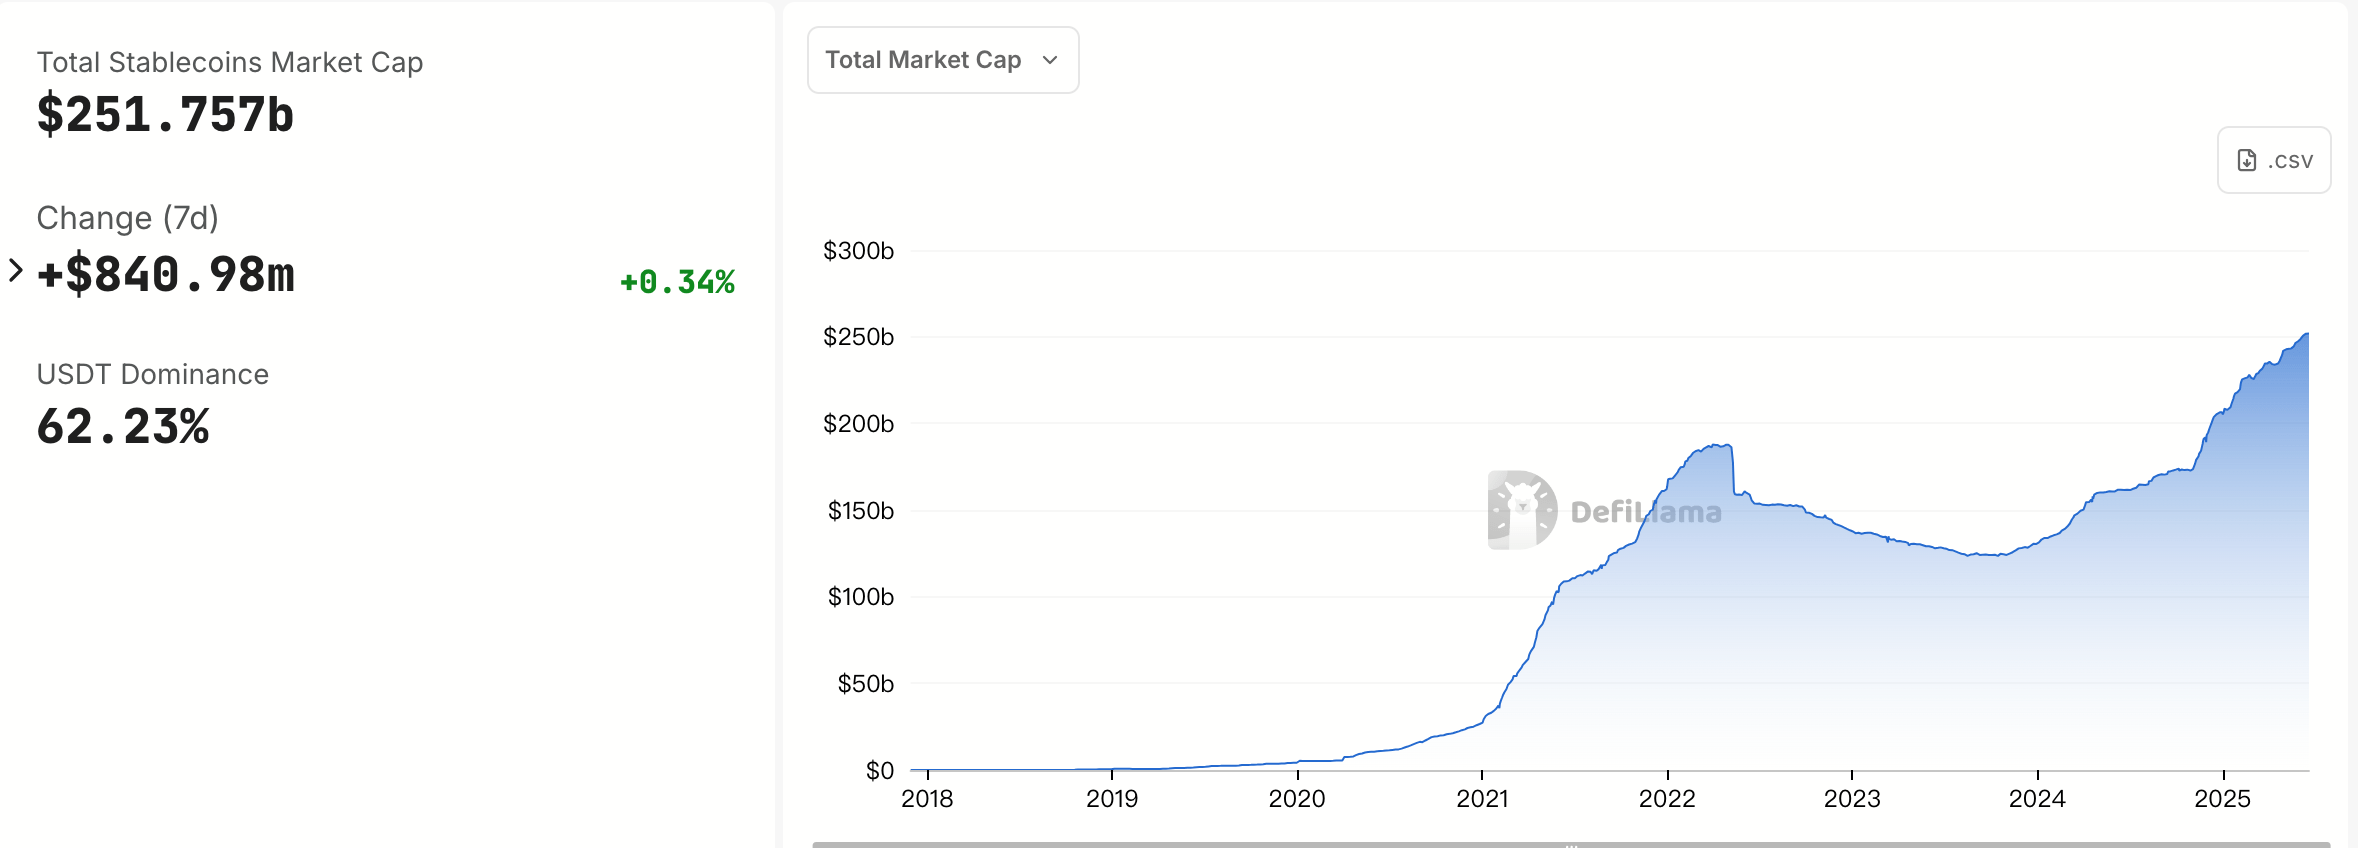
Task: Click the file download icon on the .csv button
Action: 2247,160
